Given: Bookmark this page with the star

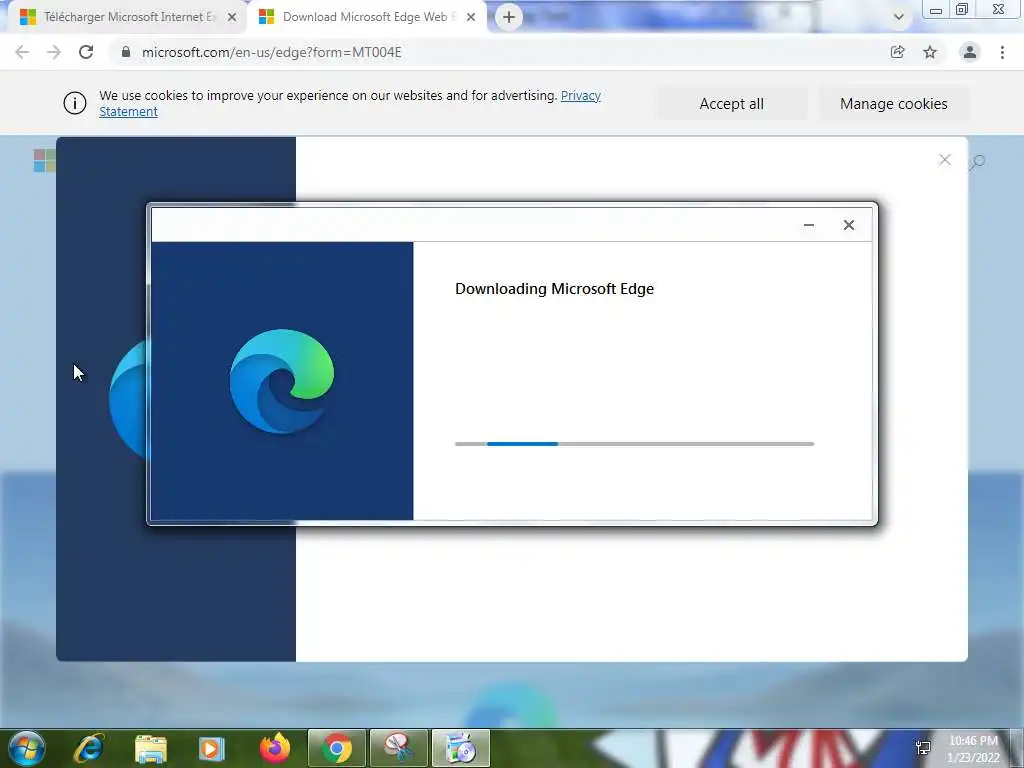Looking at the screenshot, I should 930,52.
